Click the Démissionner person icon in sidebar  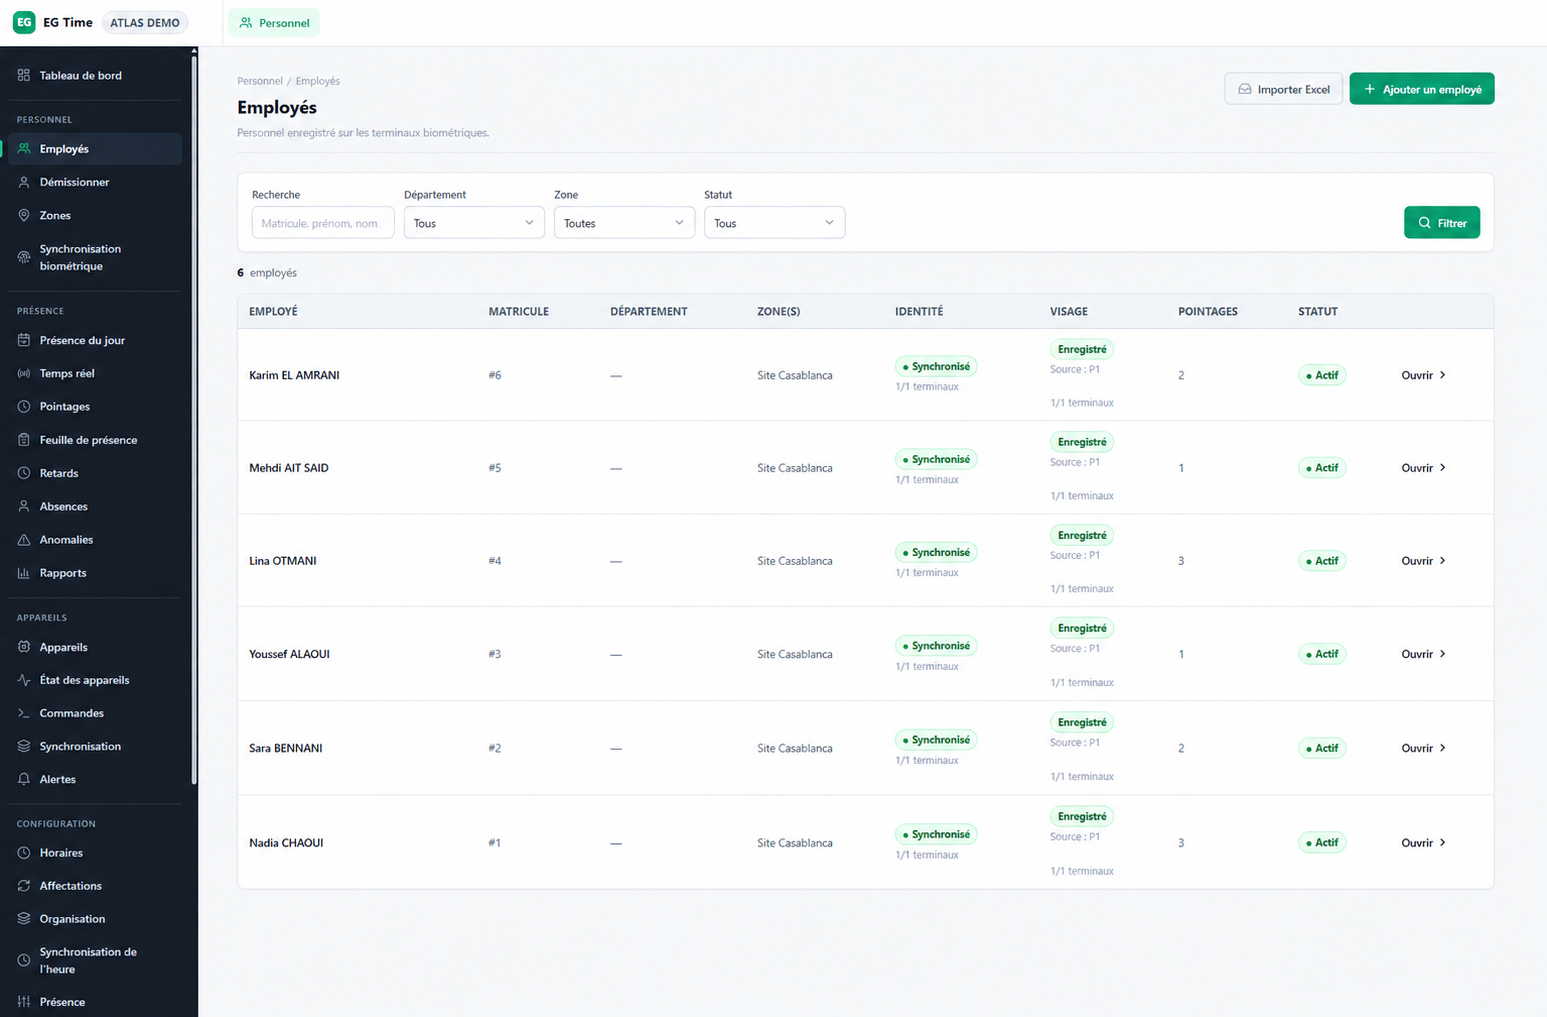[x=24, y=182]
